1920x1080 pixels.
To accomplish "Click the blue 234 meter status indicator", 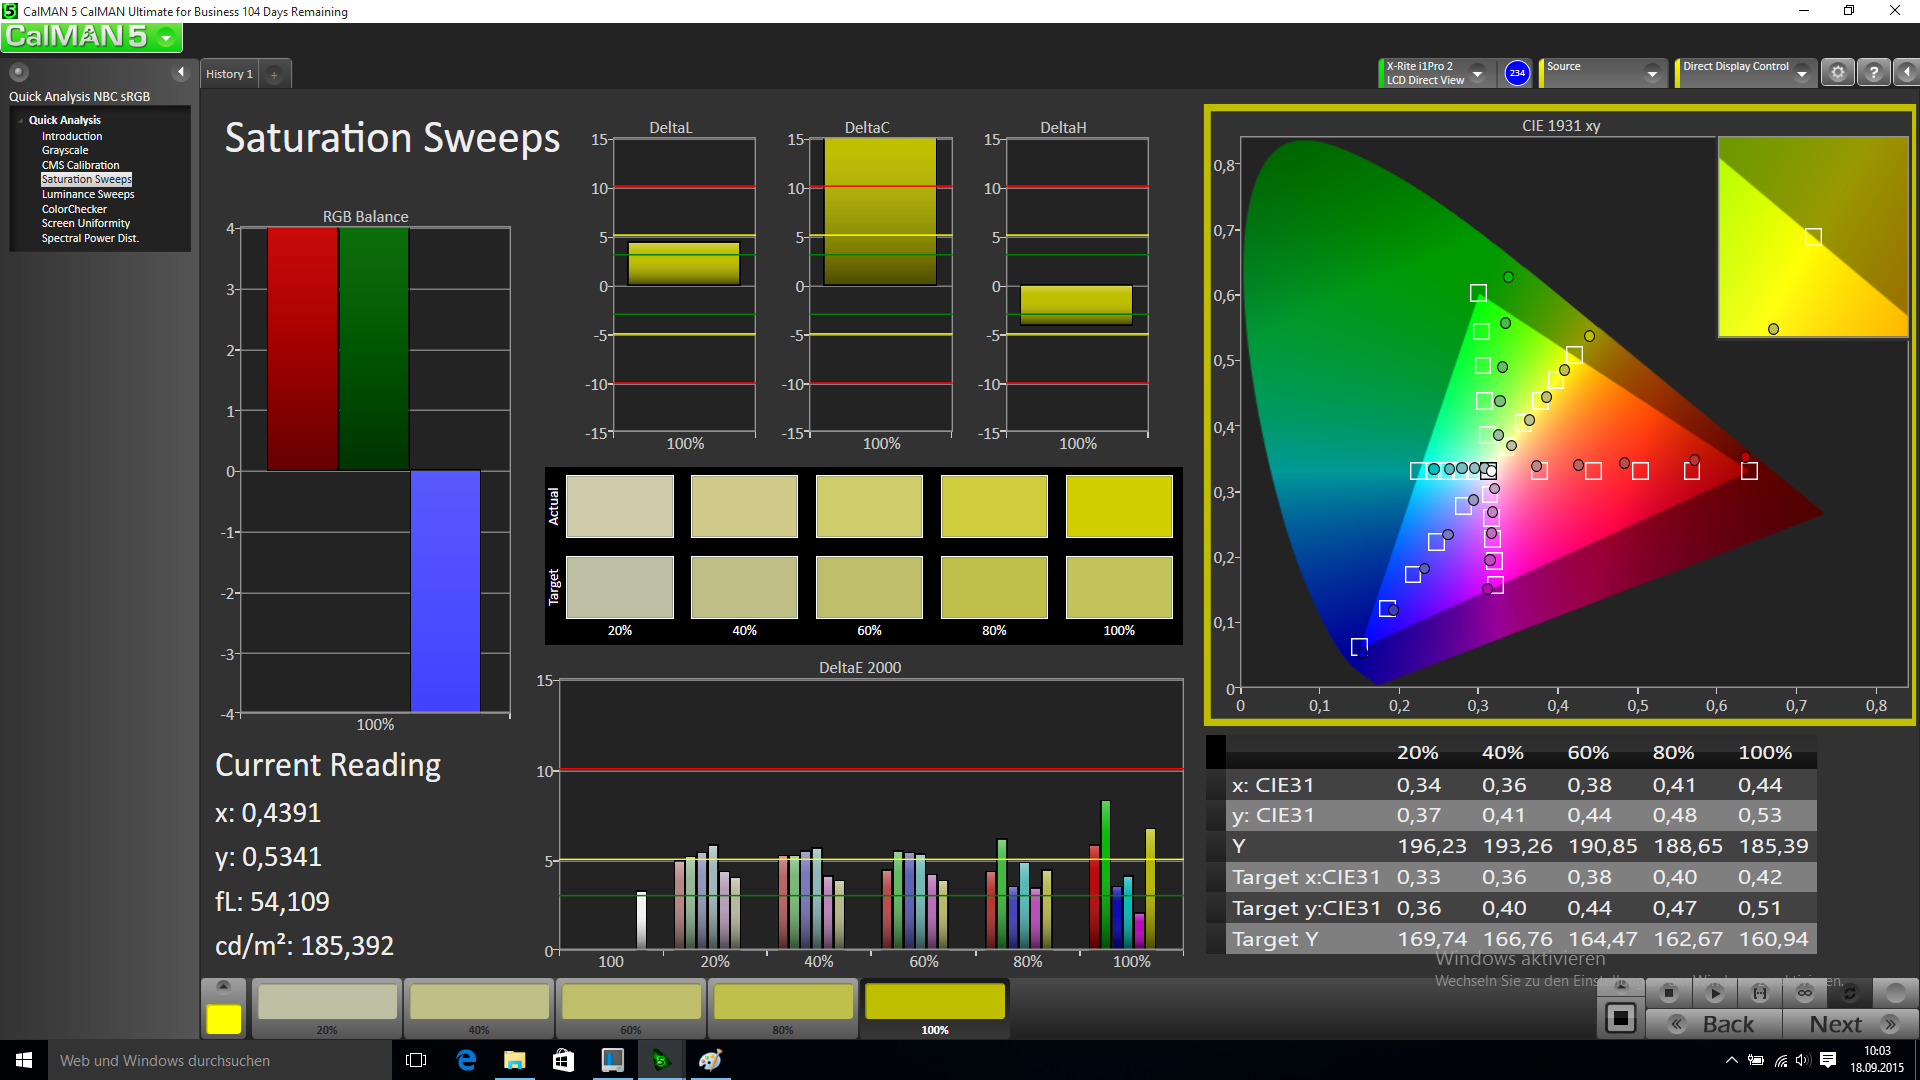I will [1517, 73].
